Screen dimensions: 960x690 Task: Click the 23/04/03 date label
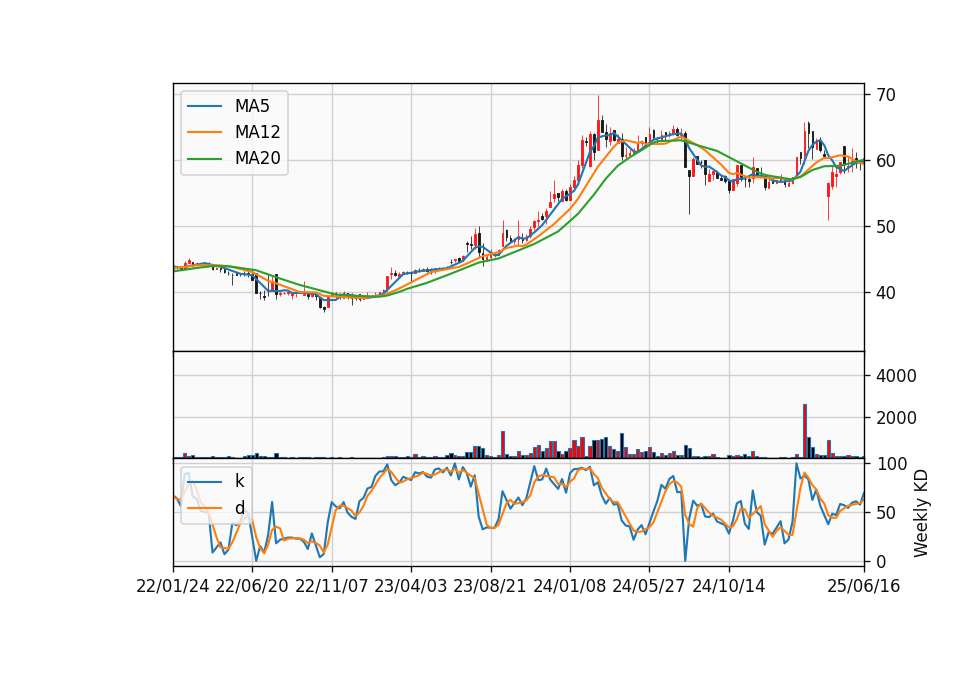[411, 586]
